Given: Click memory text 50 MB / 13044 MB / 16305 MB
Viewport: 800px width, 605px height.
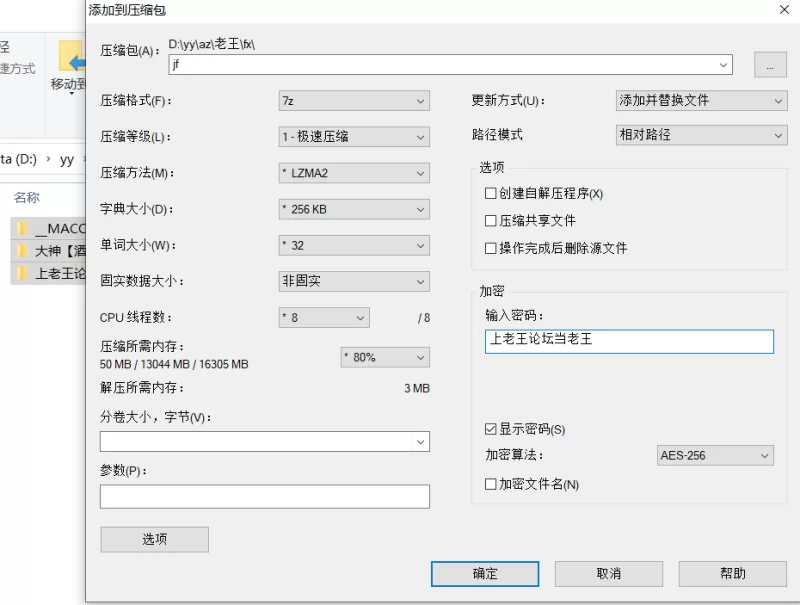Looking at the screenshot, I should click(x=174, y=364).
